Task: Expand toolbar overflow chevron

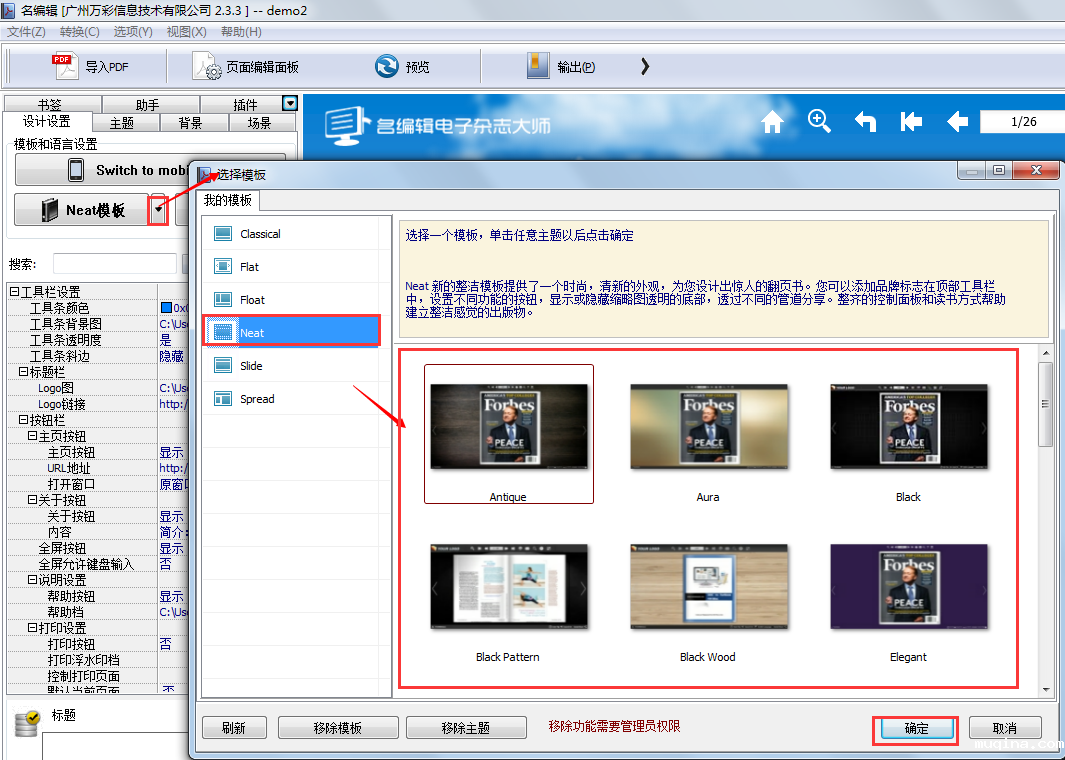Action: click(645, 67)
